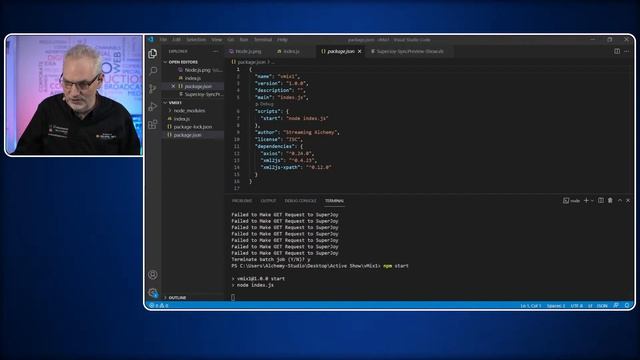Select the Terminal panel tab
This screenshot has height=360, width=640.
point(334,201)
